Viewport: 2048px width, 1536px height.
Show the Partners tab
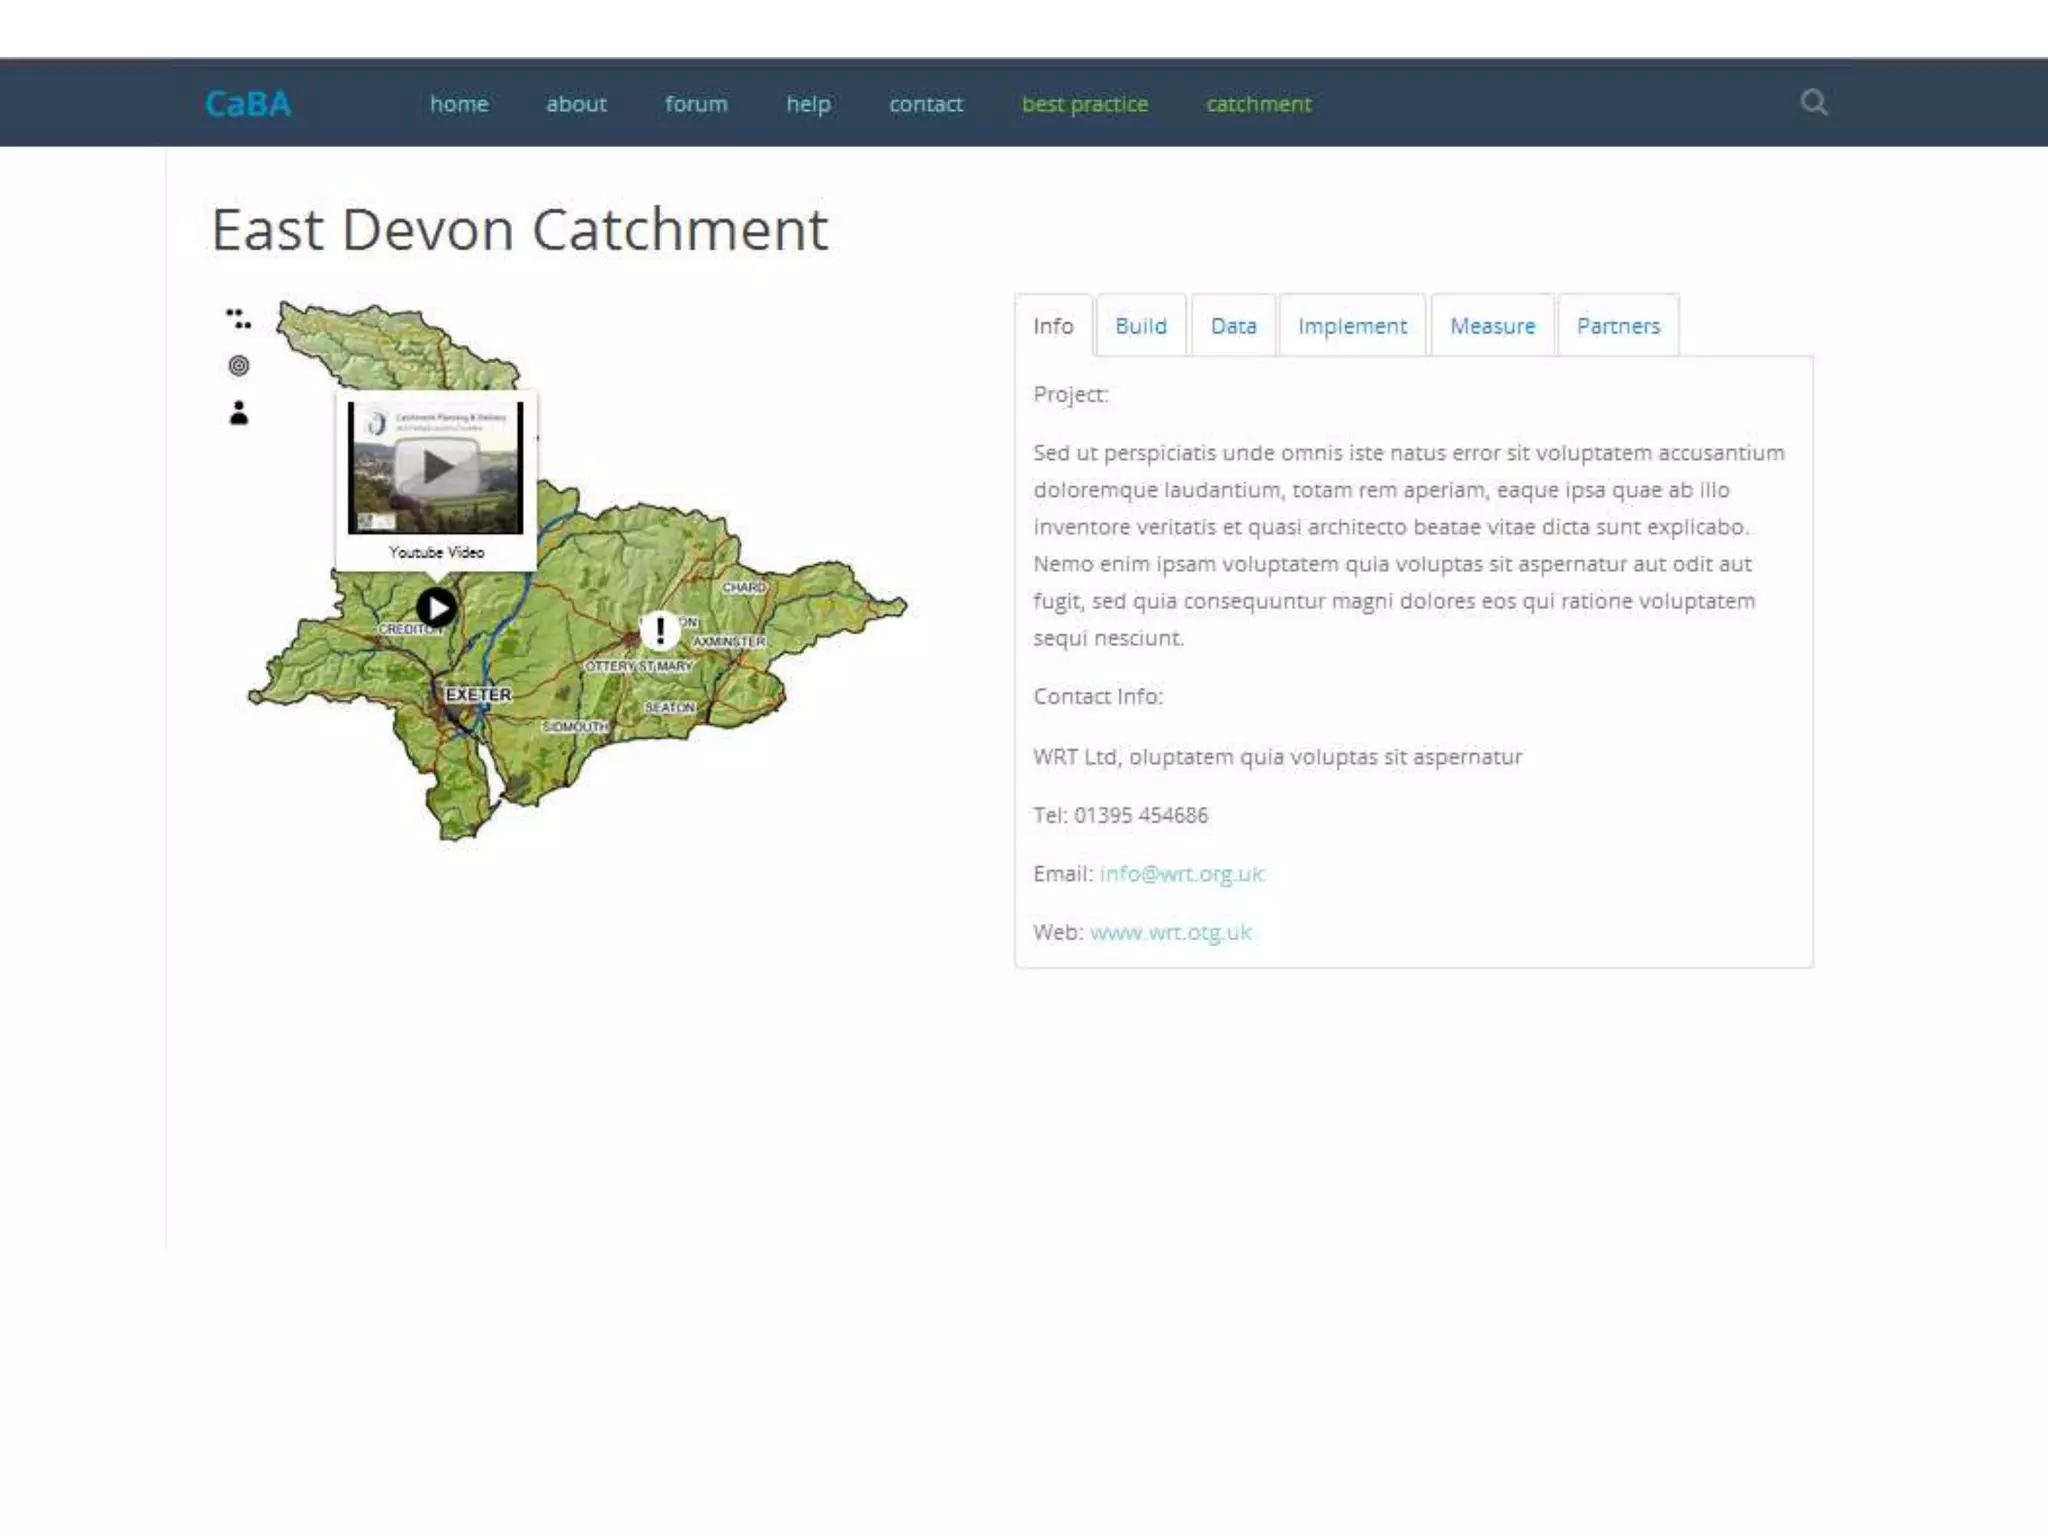click(1617, 326)
